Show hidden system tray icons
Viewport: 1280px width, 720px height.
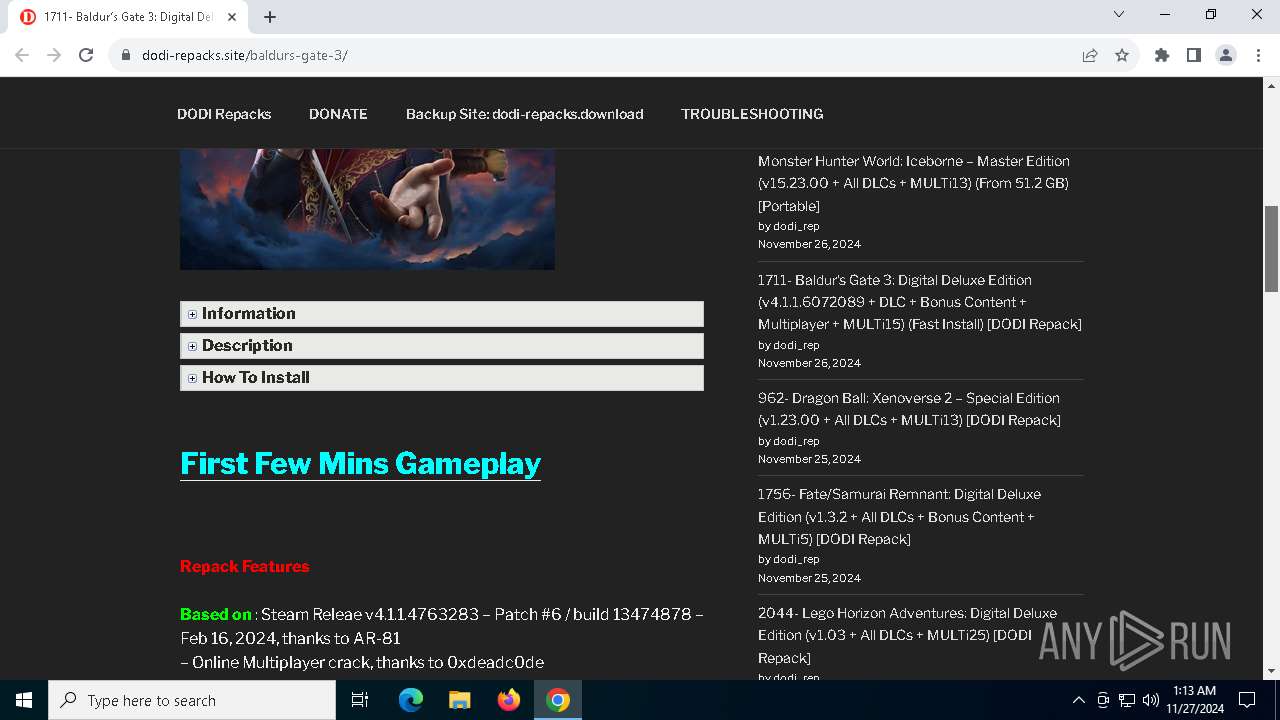pyautogui.click(x=1078, y=700)
